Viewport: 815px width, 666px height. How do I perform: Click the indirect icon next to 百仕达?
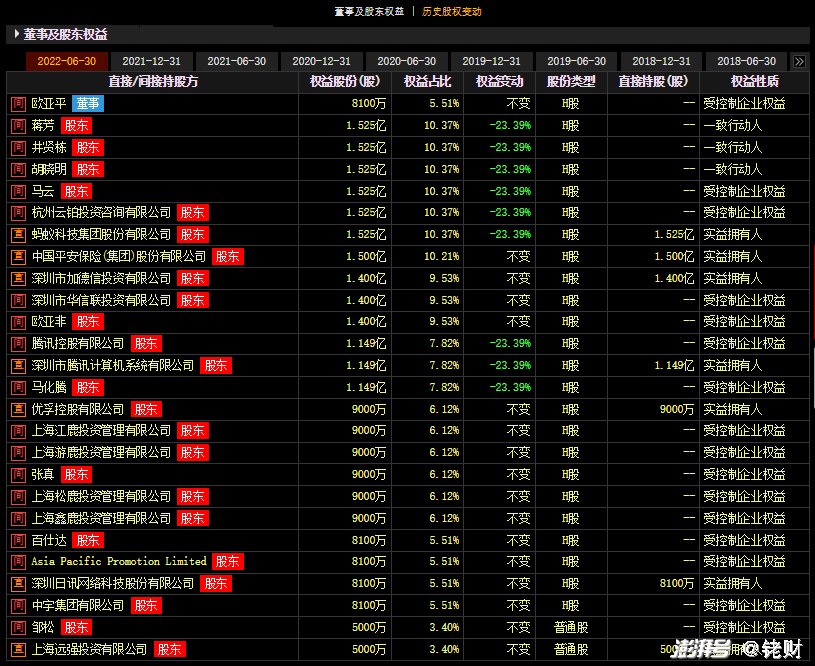pyautogui.click(x=19, y=541)
